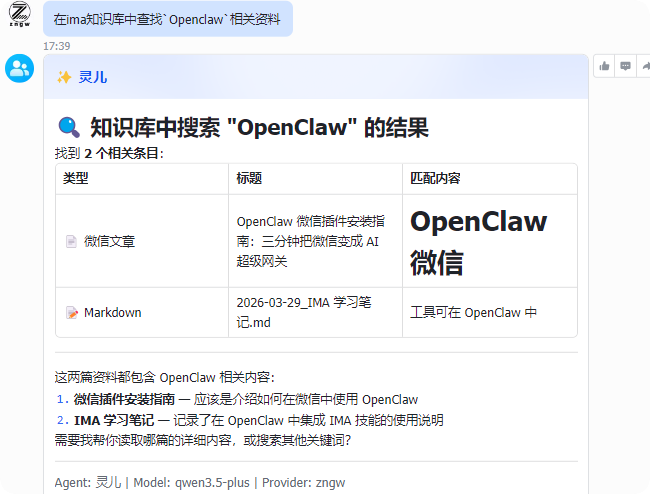Click the 17:39 message timestamp
650x494 pixels.
[57, 45]
